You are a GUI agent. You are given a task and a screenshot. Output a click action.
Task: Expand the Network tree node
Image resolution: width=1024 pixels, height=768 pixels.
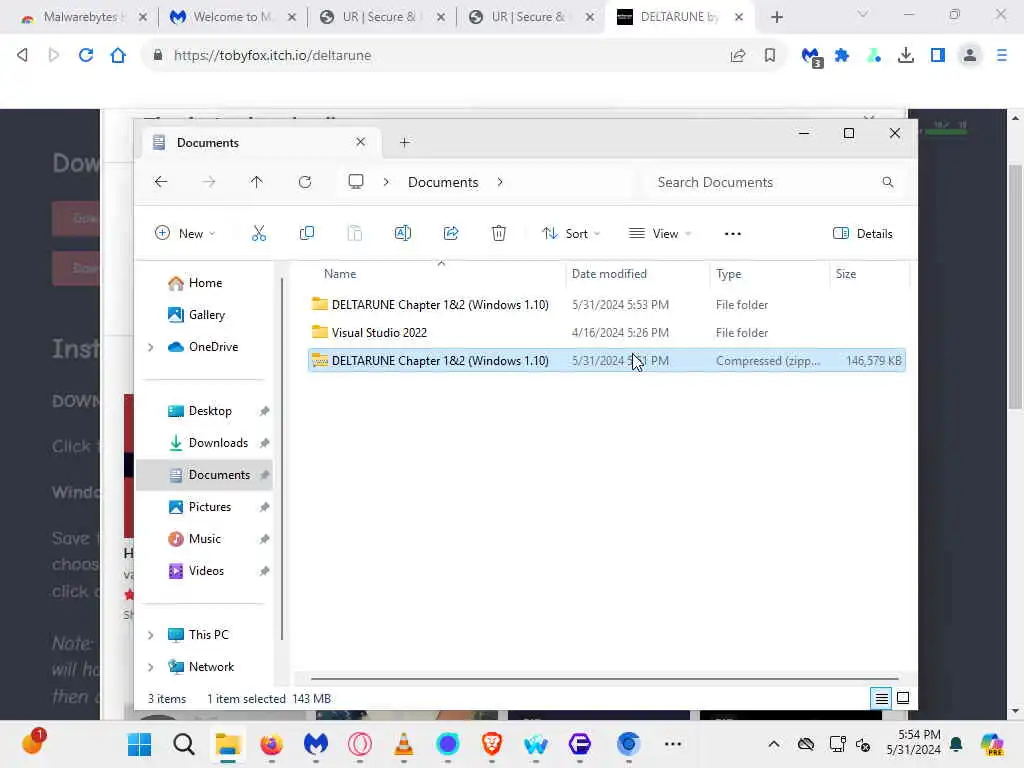151,667
